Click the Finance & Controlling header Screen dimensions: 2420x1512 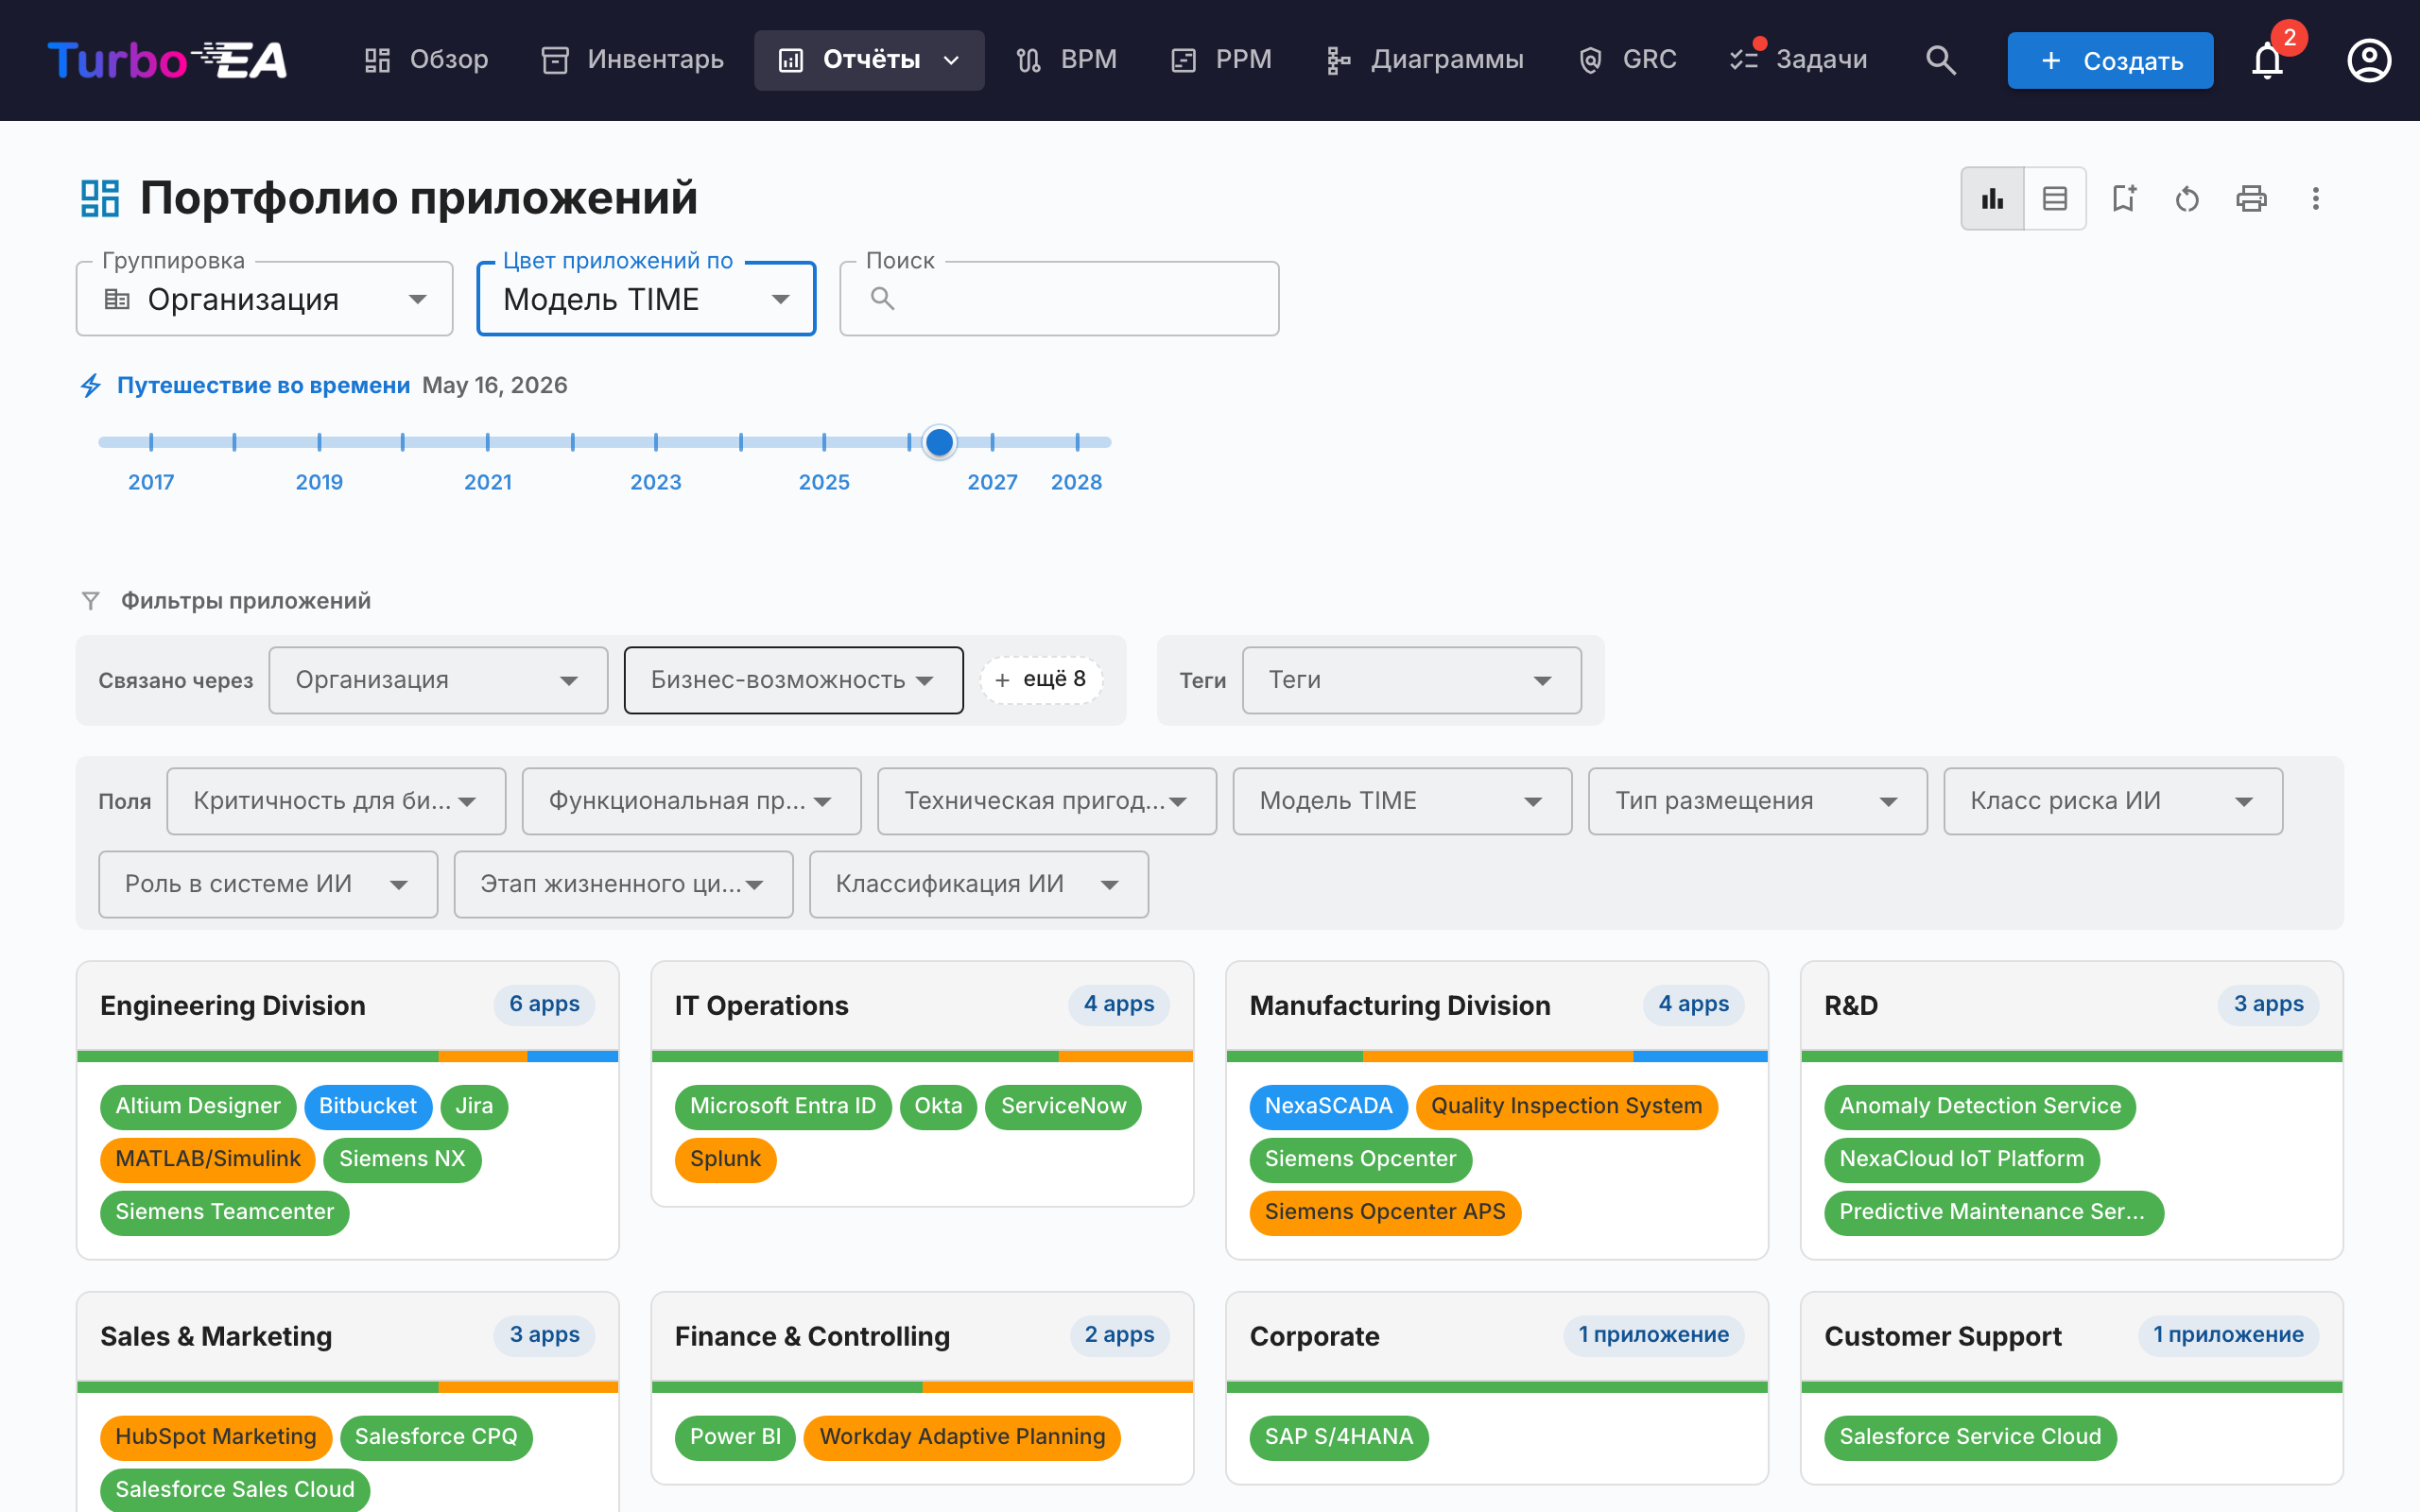tap(922, 1336)
